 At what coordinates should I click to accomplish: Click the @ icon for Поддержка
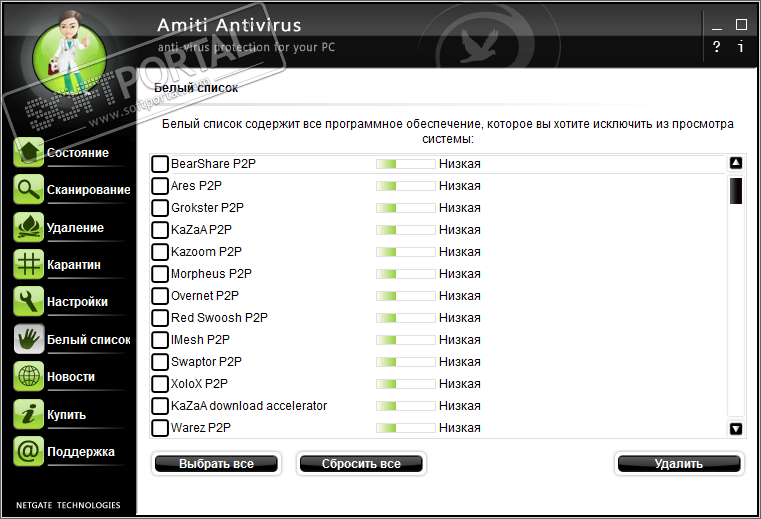[x=29, y=451]
